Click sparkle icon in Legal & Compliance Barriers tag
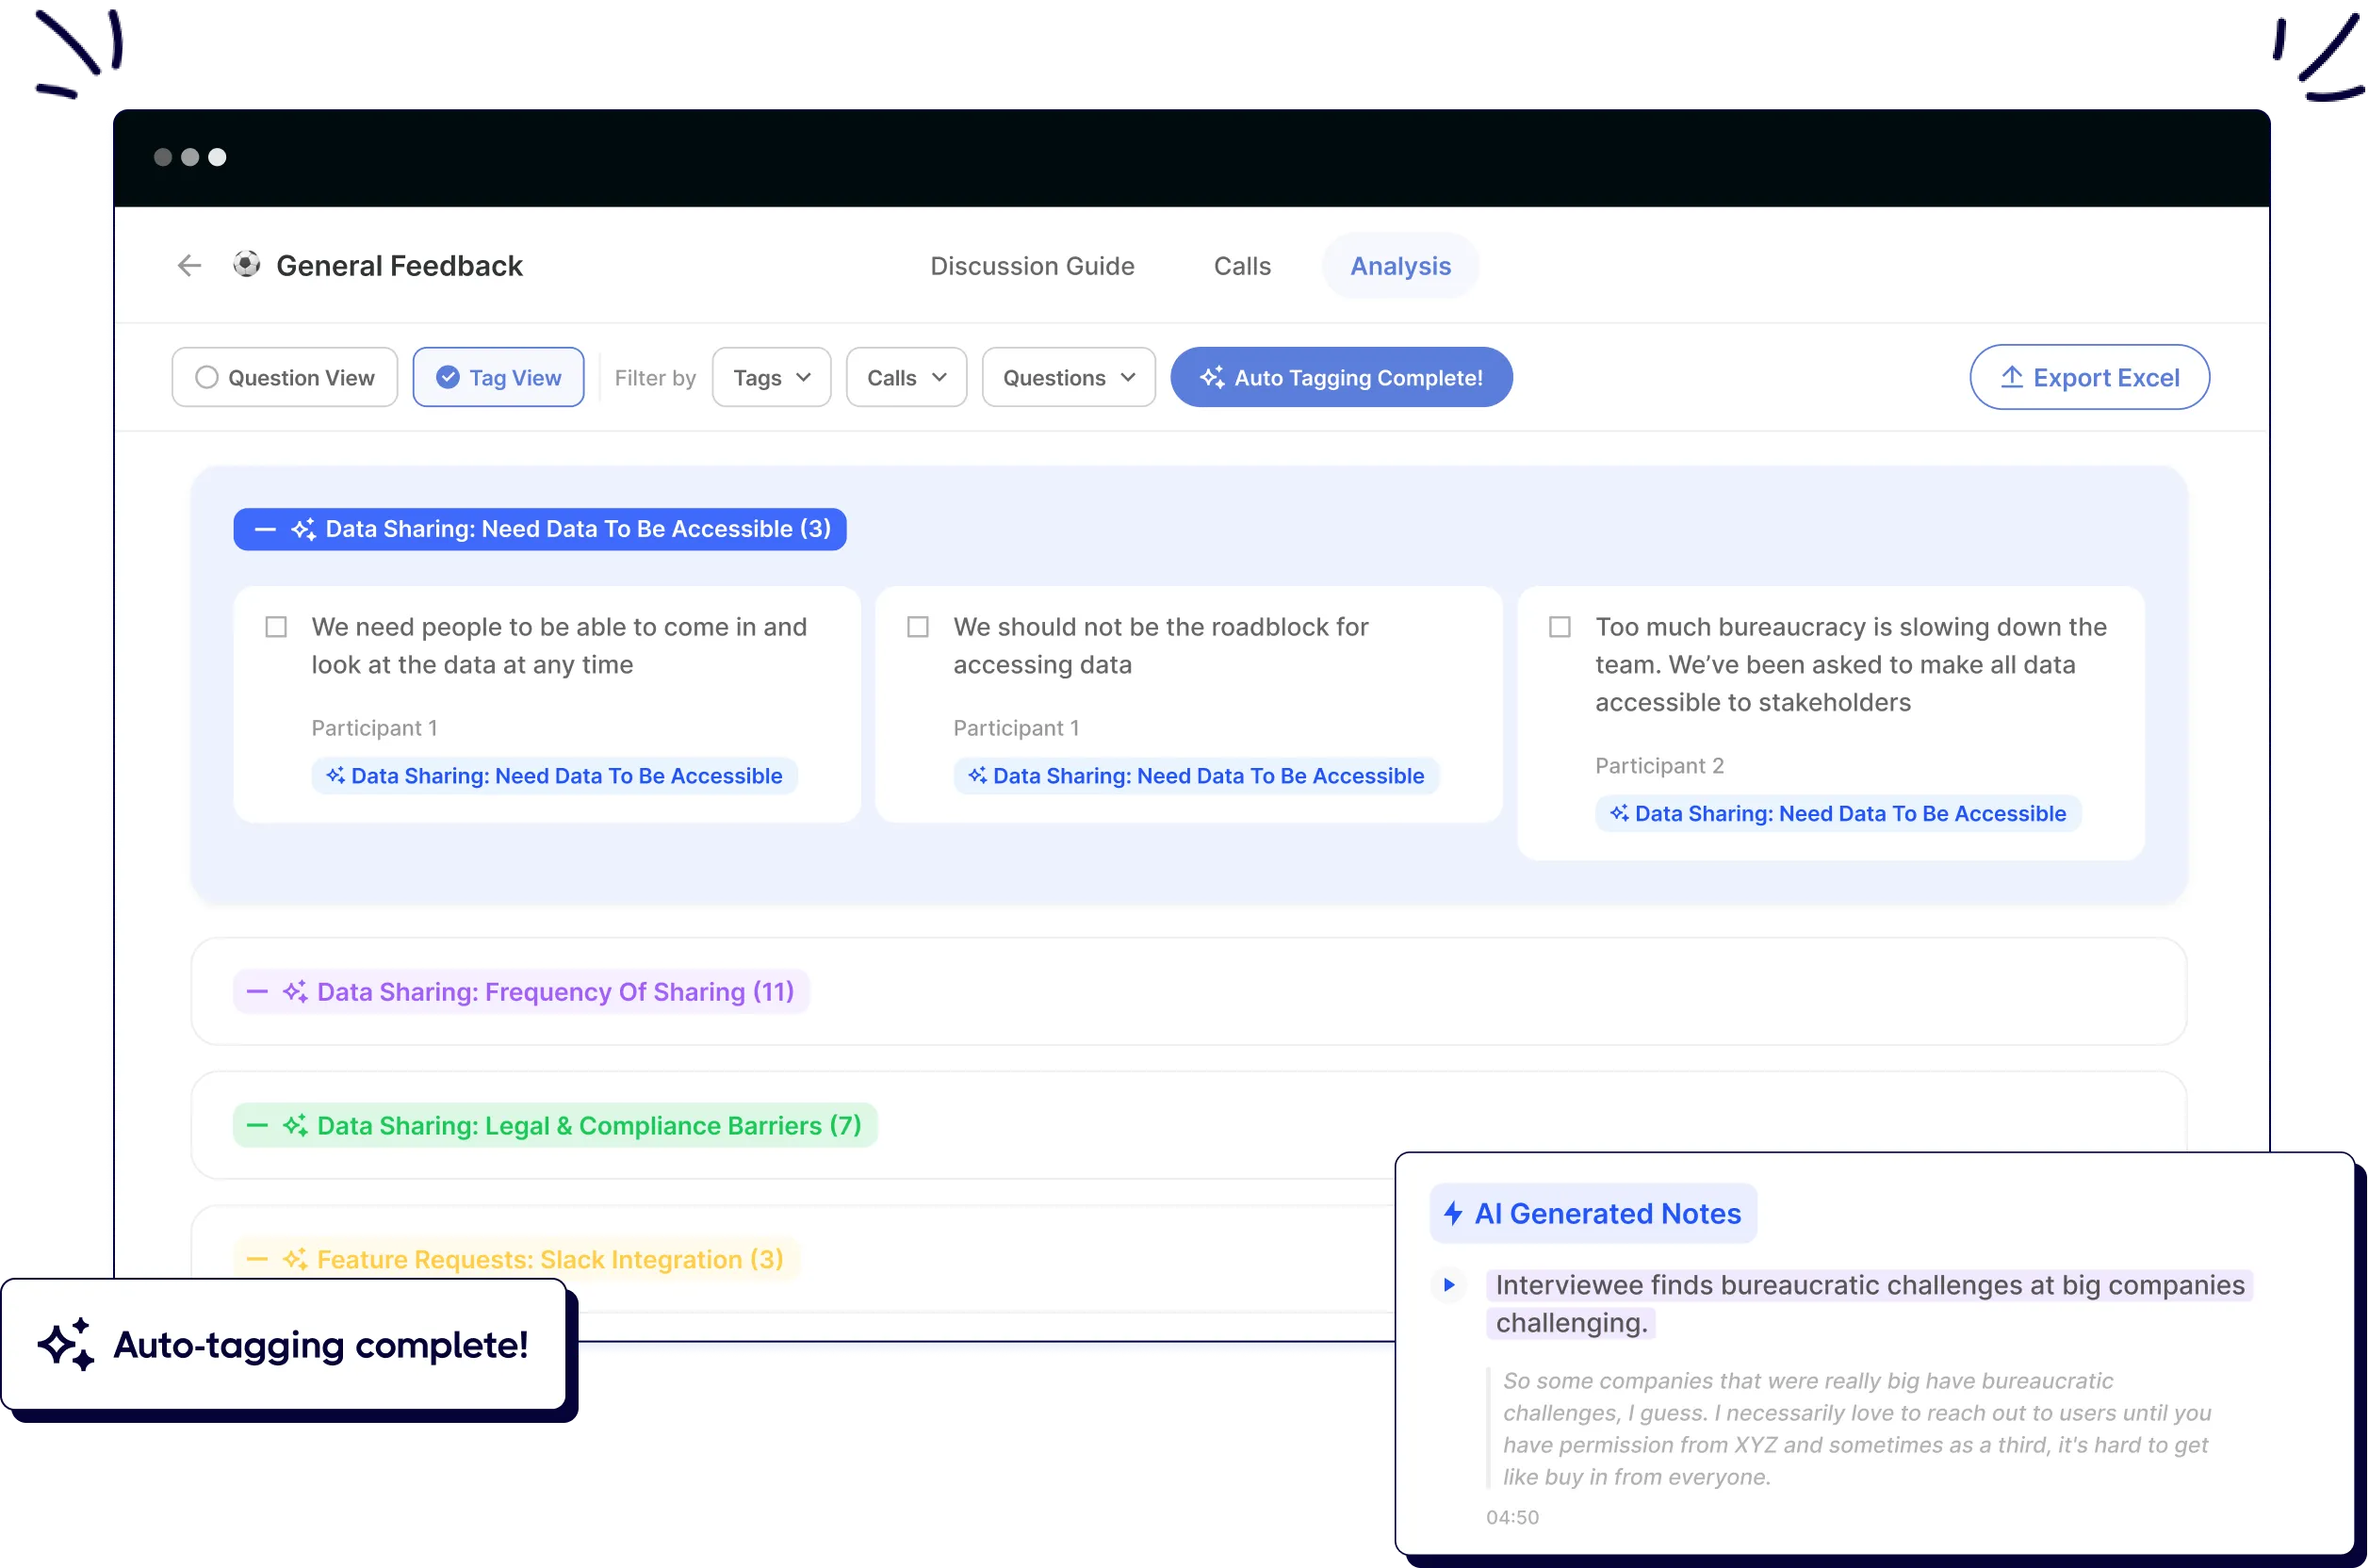This screenshot has width=2369, height=1568. [295, 1126]
